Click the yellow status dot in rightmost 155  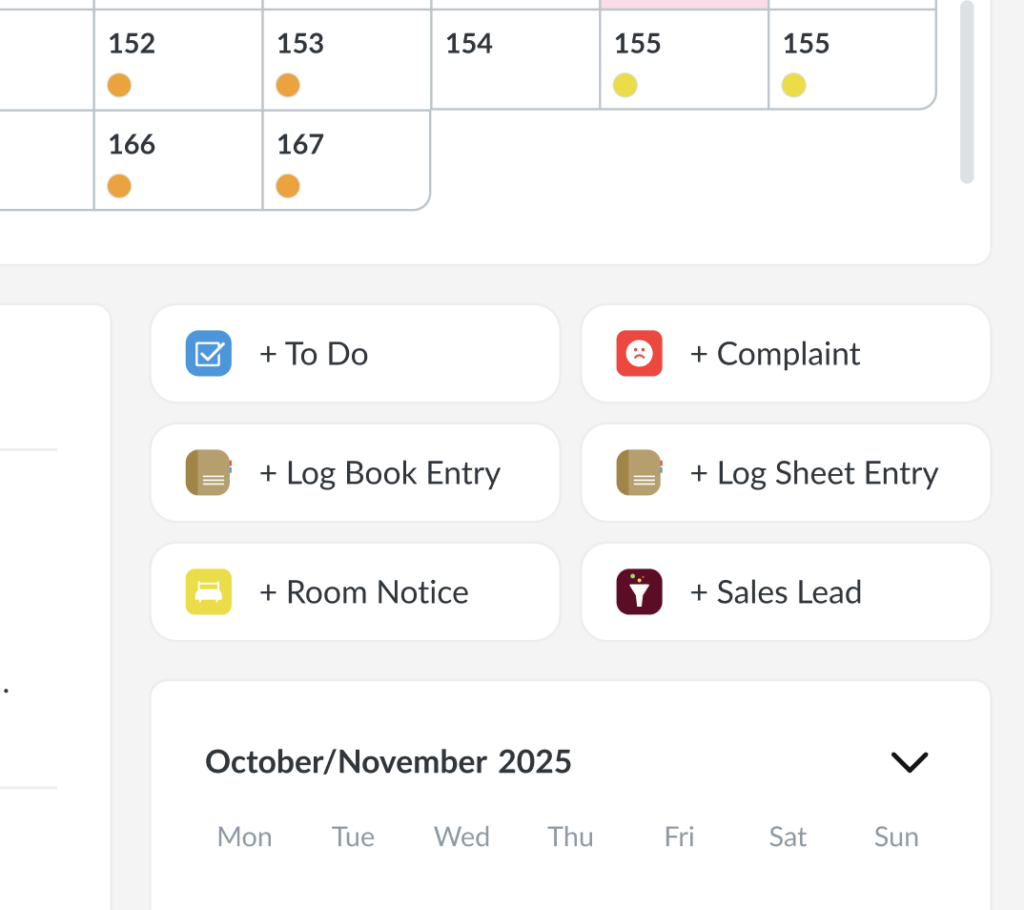click(793, 85)
